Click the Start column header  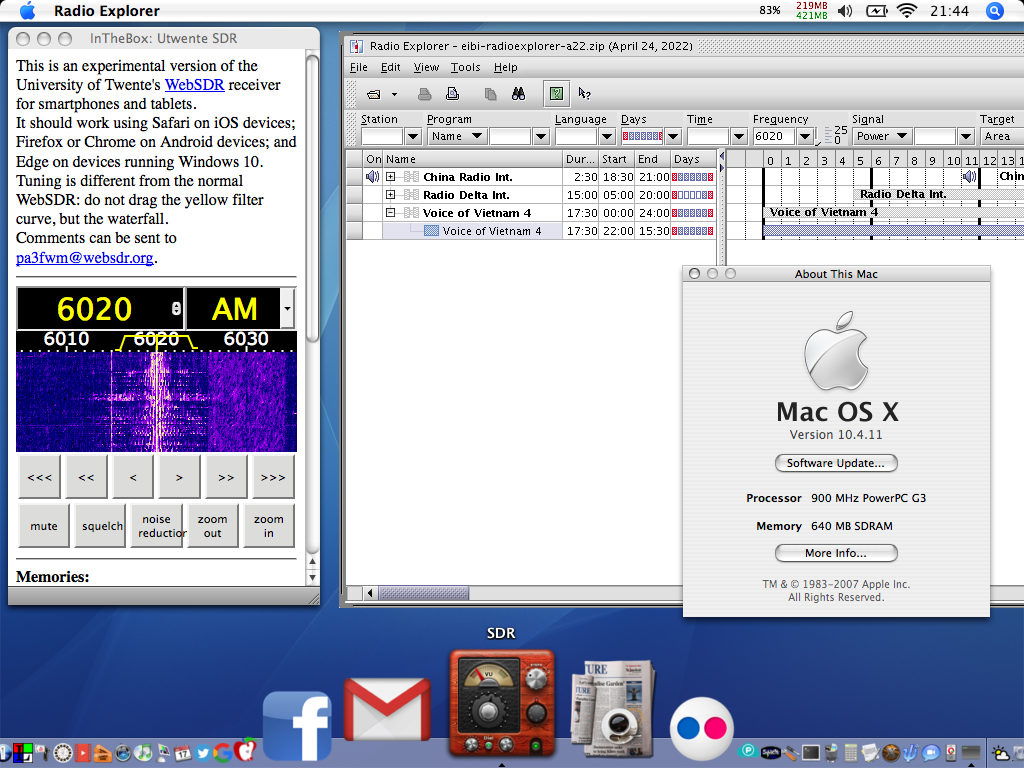(616, 159)
